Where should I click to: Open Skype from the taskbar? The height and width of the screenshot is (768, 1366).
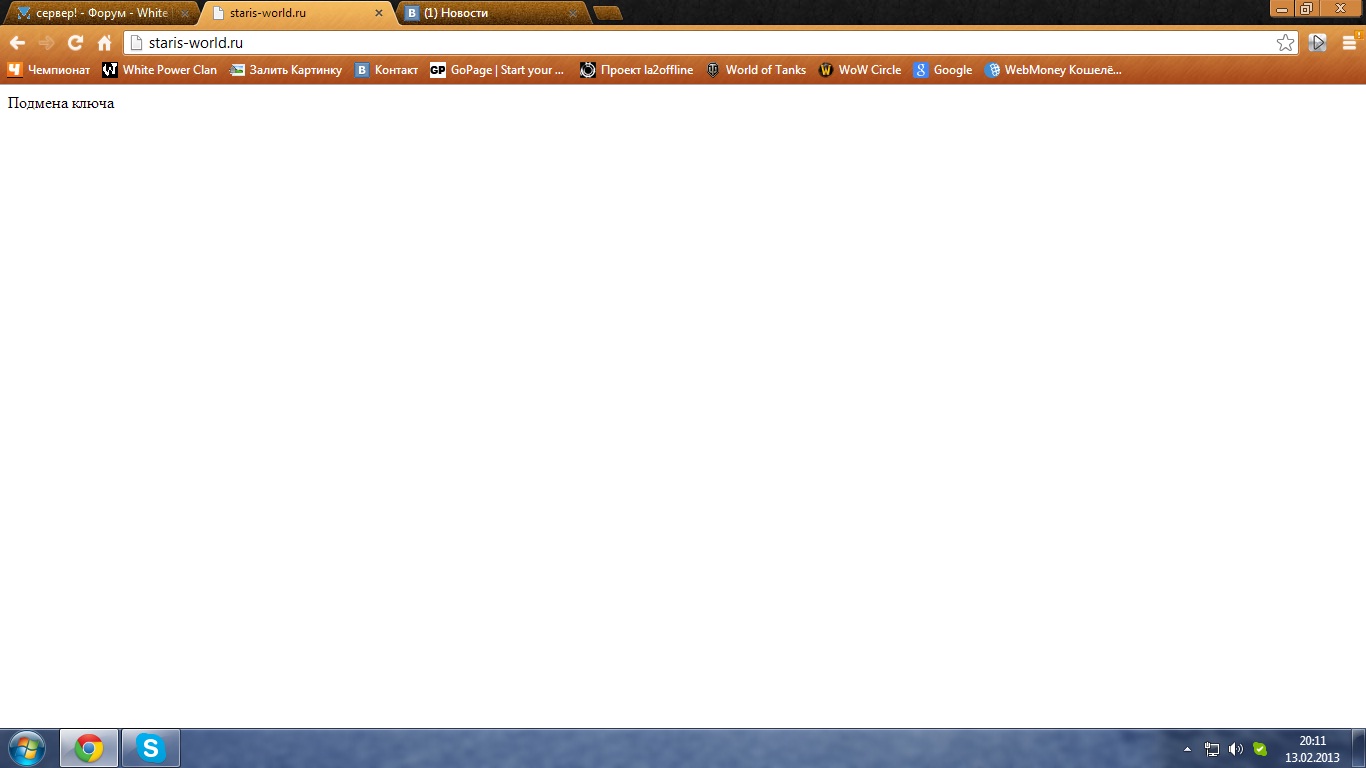[x=151, y=748]
